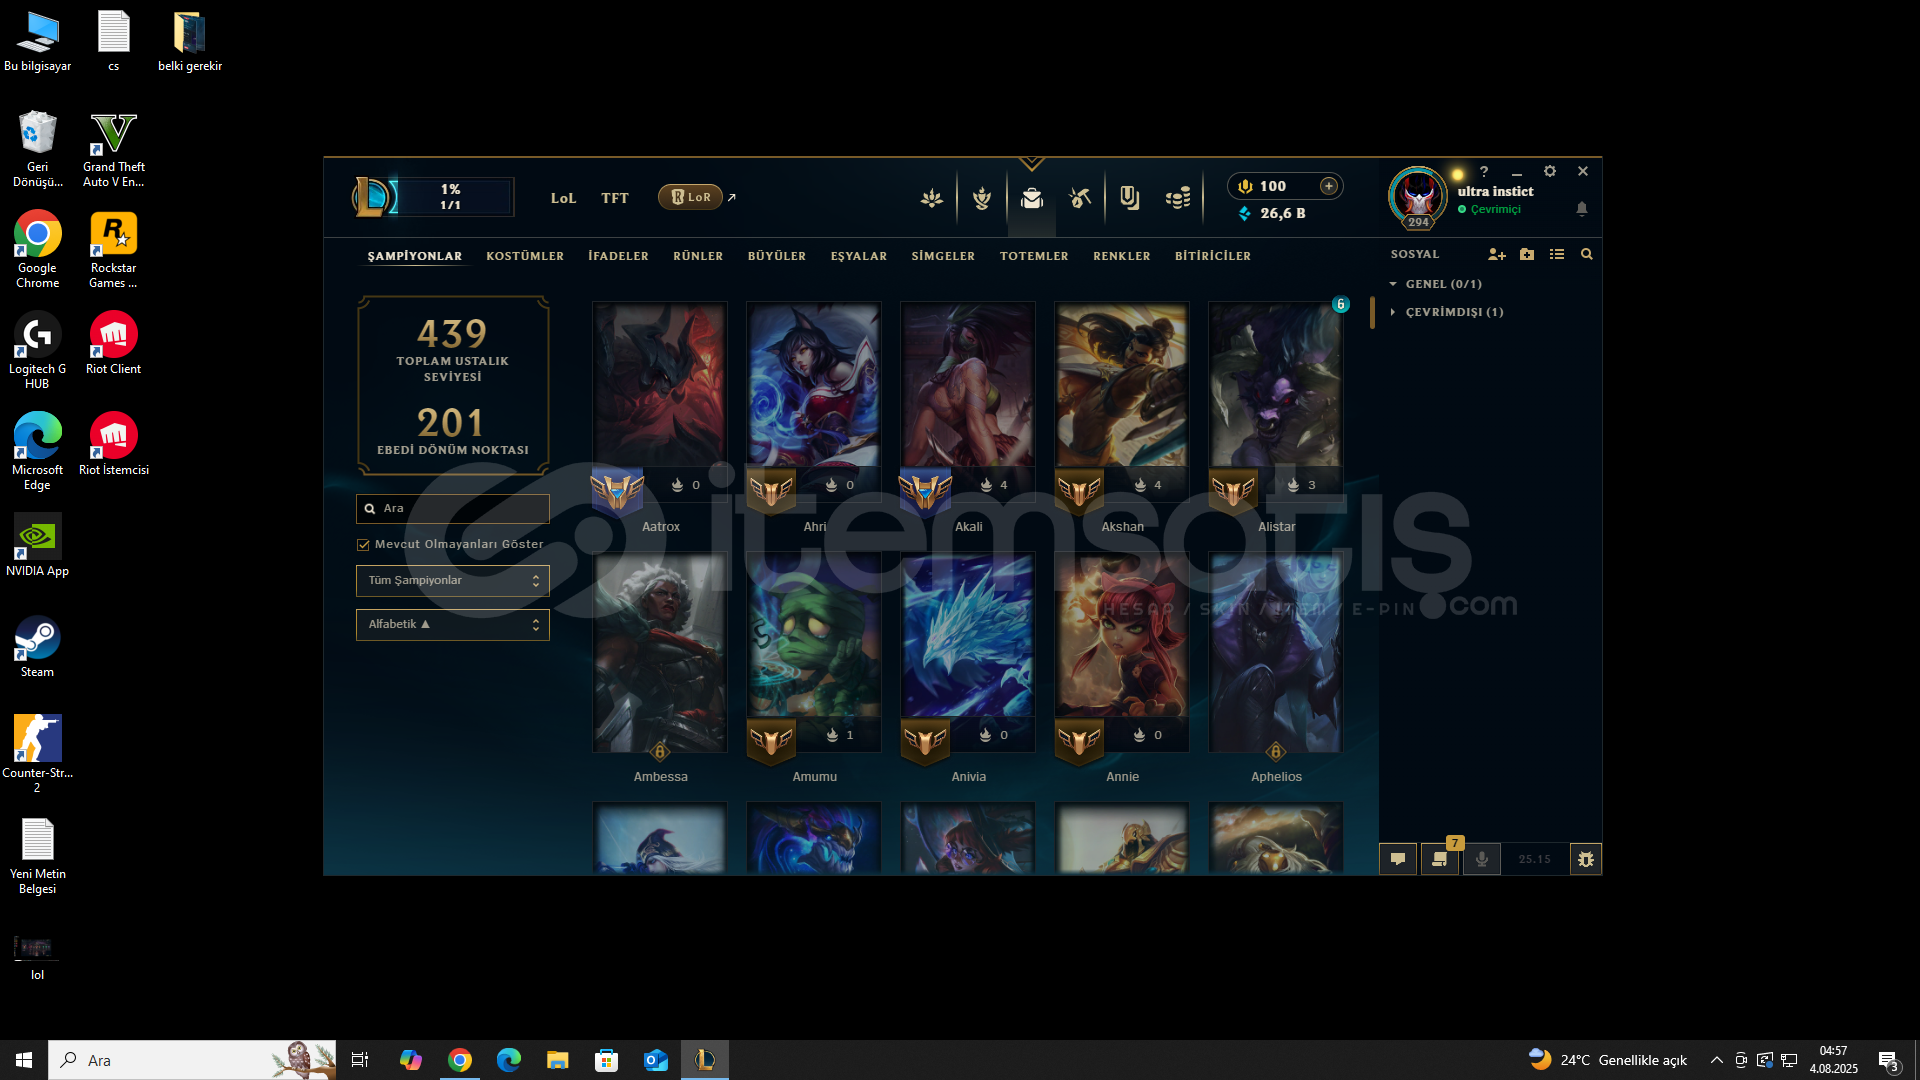Viewport: 1920px width, 1080px height.
Task: Open File Explorer from the taskbar
Action: [x=557, y=1060]
